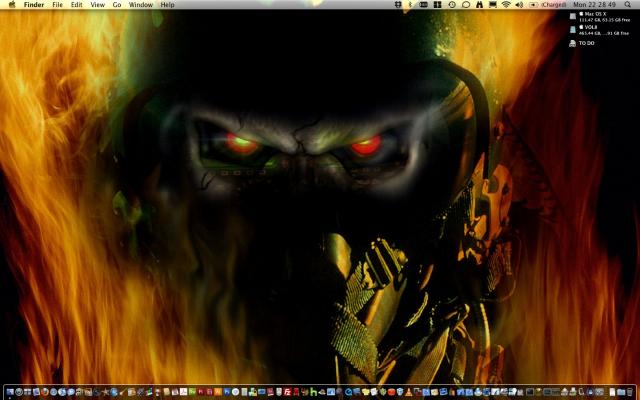Open Dashboard from the Dock

coord(19,392)
